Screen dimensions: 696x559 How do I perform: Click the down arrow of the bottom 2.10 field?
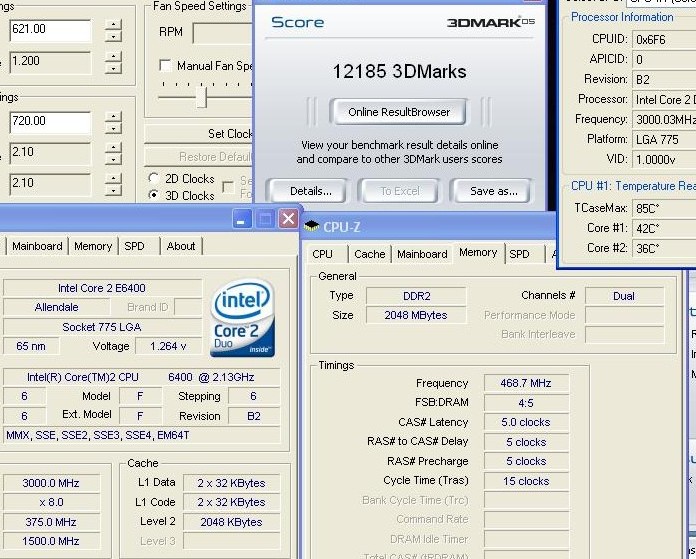tap(114, 190)
